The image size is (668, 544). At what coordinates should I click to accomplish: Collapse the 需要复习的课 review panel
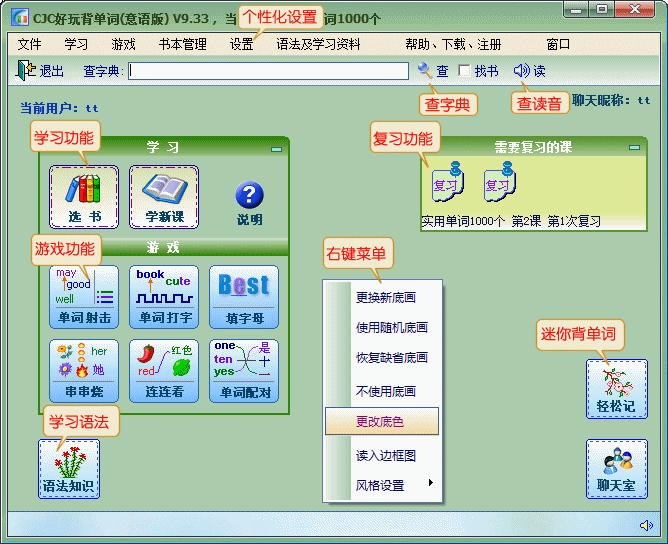coord(634,148)
